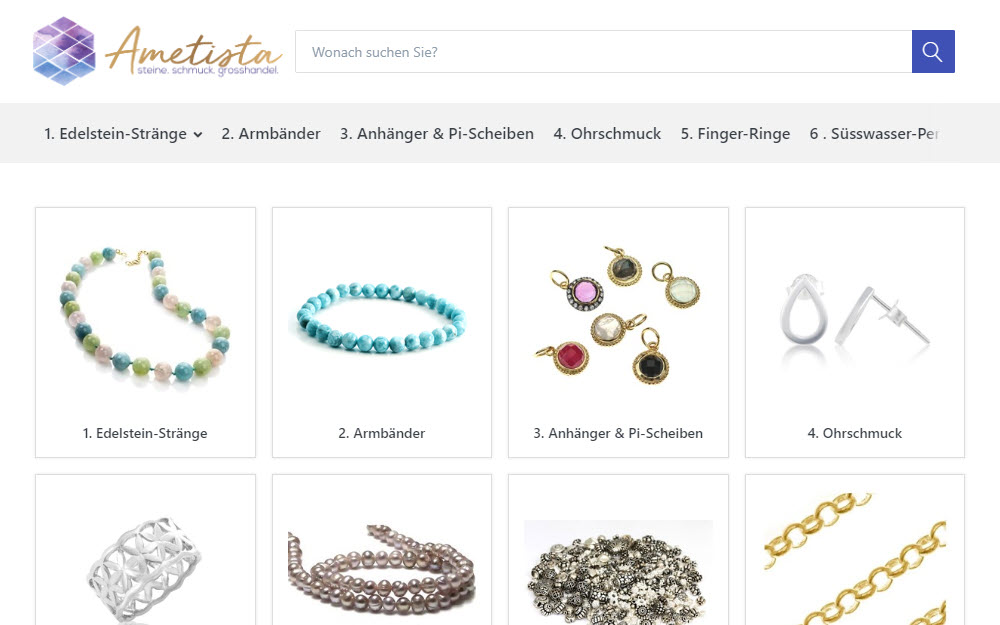Click the silver lattice ring image
This screenshot has width=1000, height=625.
145,570
